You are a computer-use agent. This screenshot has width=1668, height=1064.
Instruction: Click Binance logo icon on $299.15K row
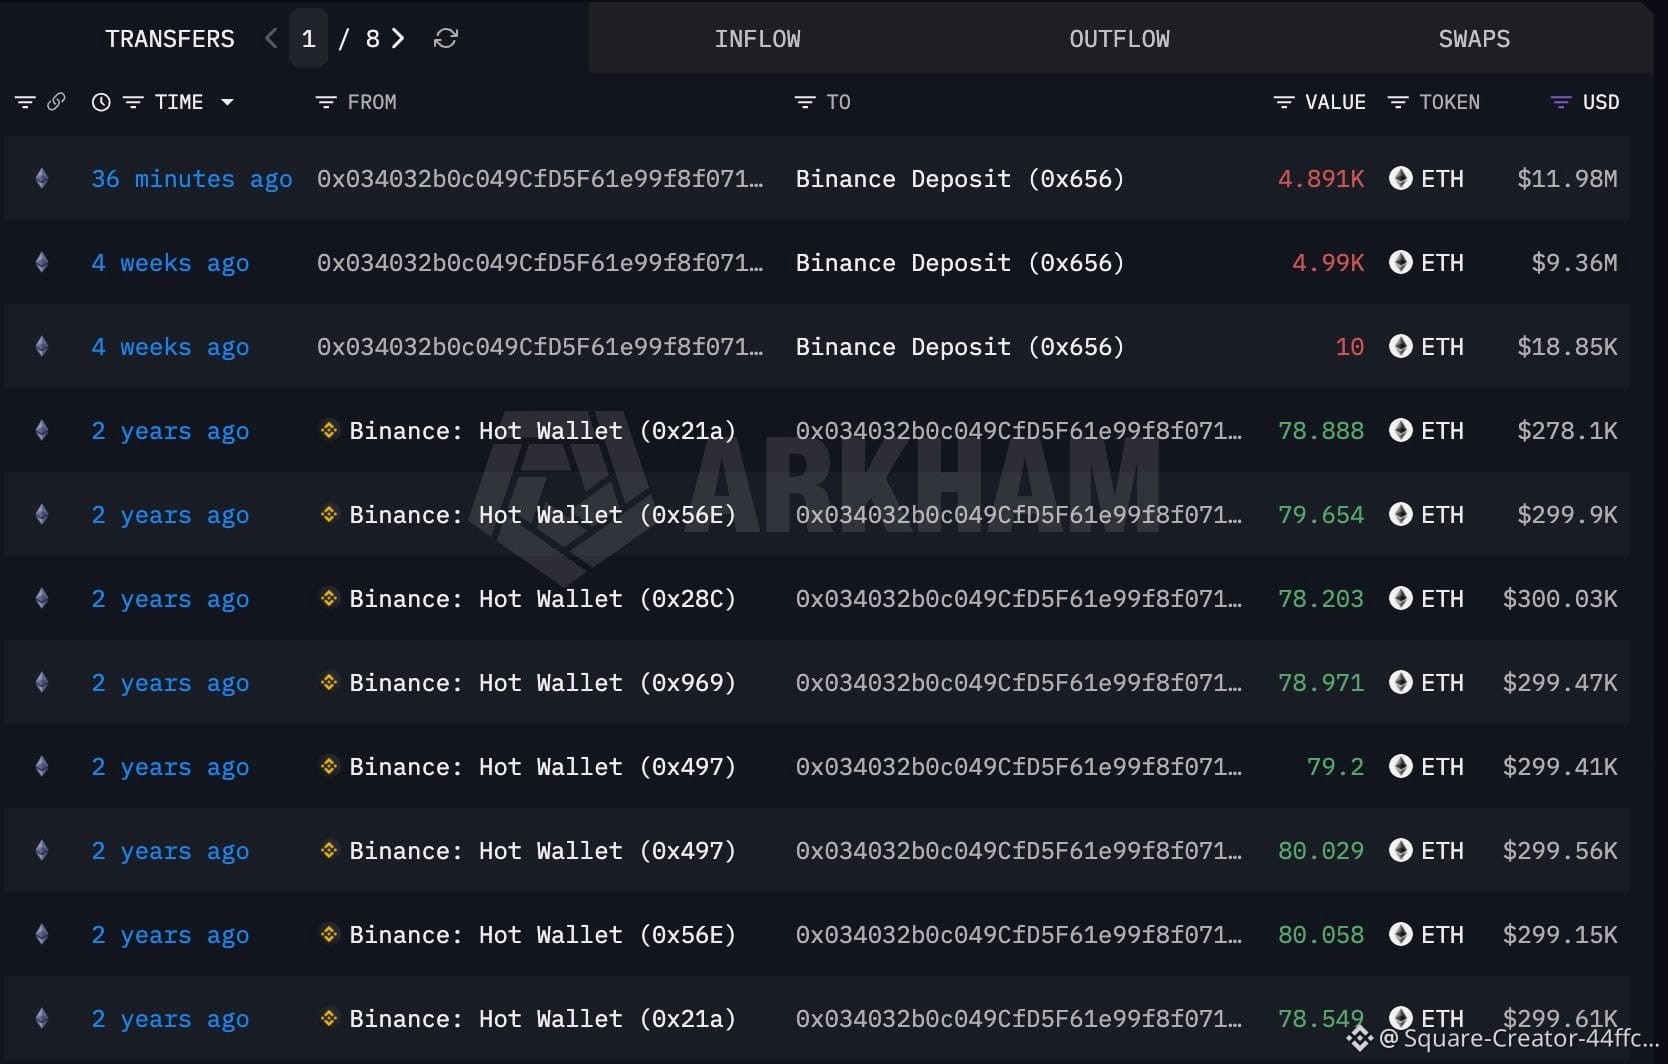point(329,934)
